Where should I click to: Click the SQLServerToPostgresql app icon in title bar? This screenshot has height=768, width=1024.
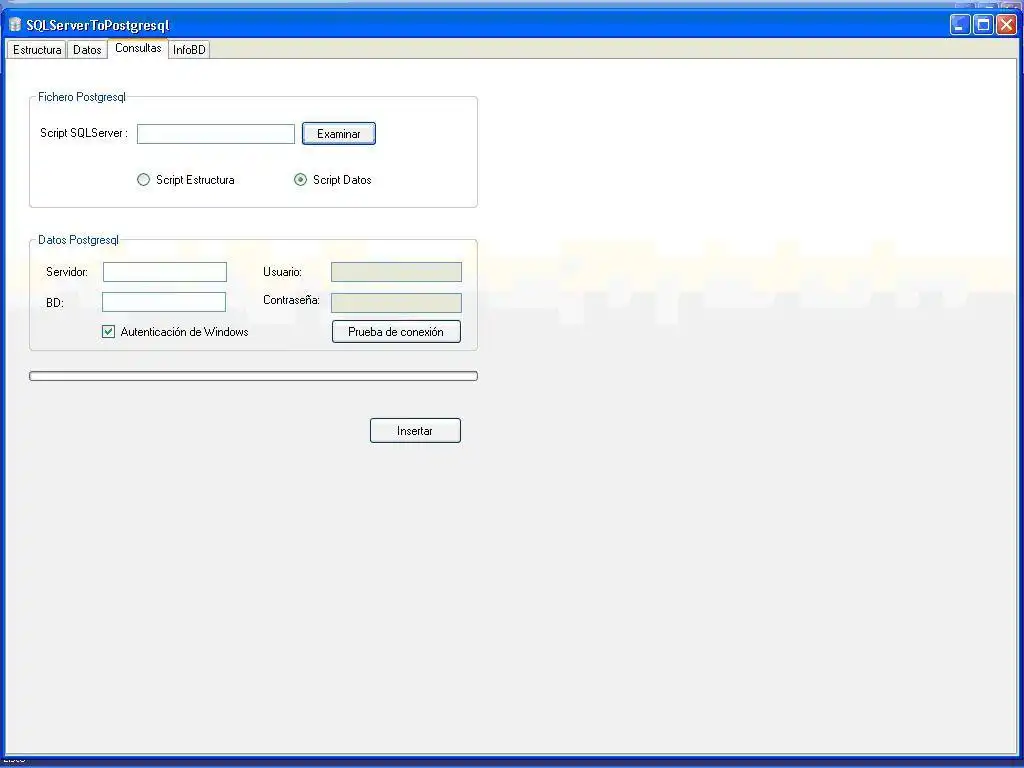(x=15, y=25)
